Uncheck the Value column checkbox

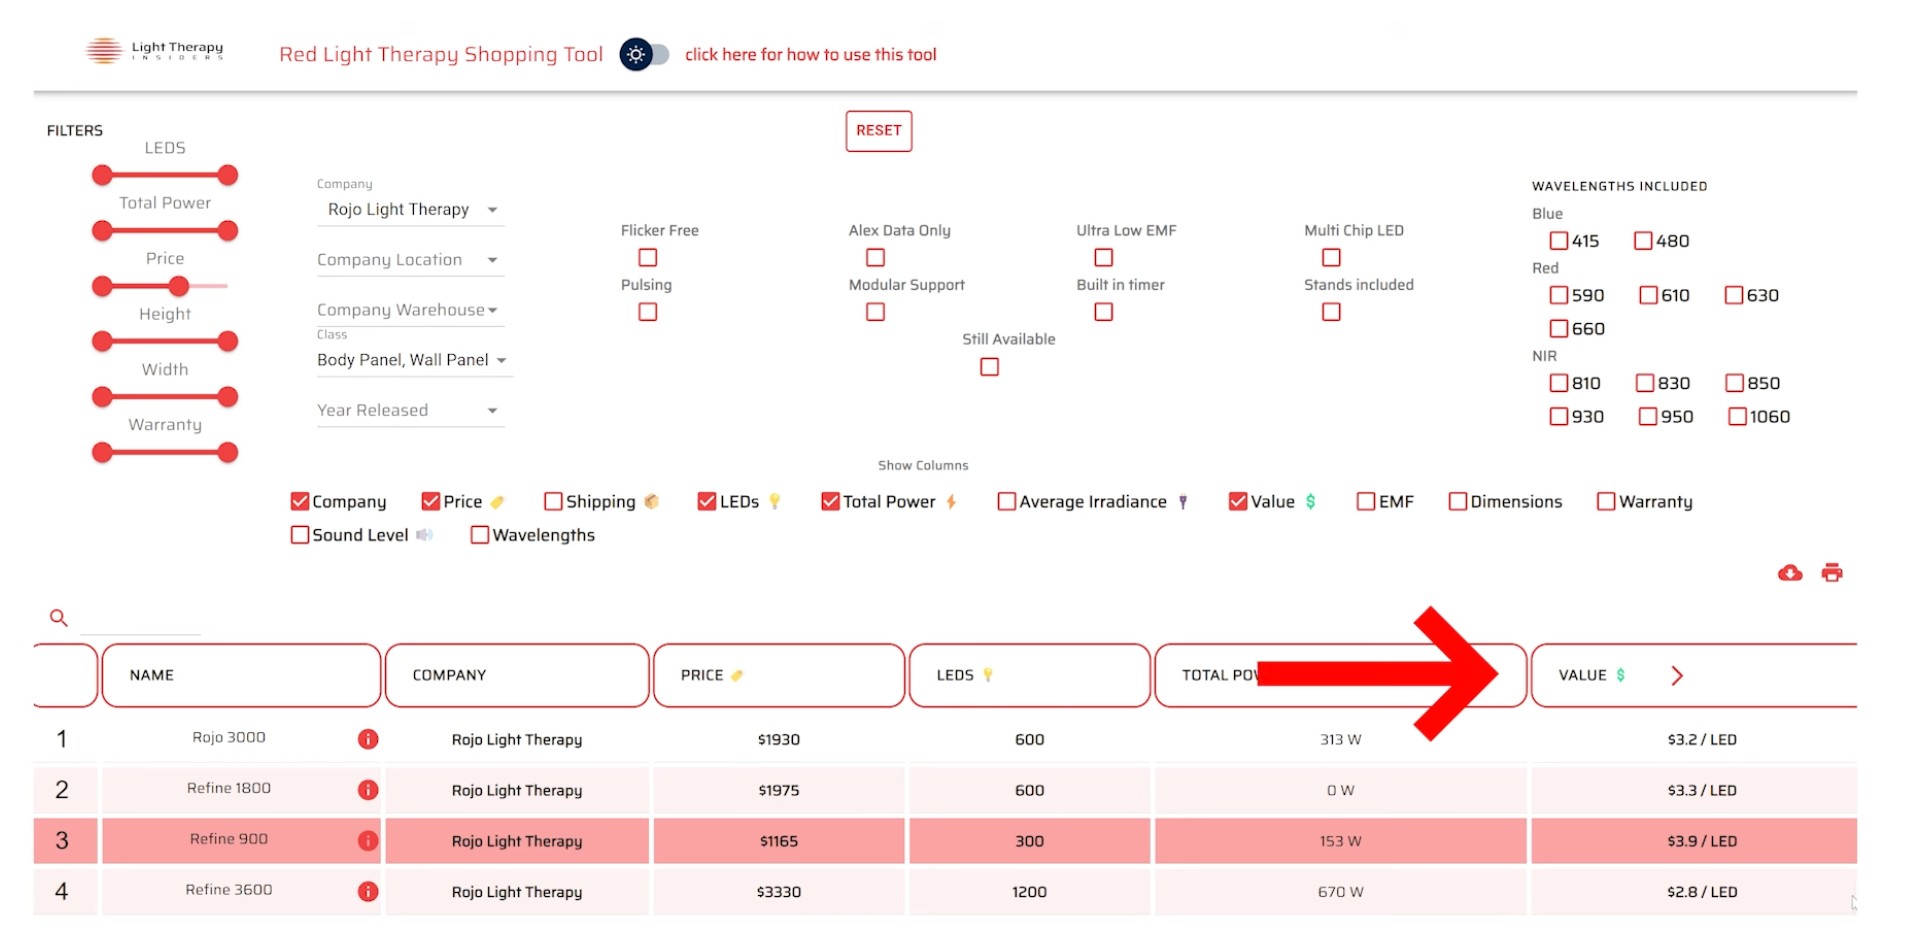coord(1238,501)
